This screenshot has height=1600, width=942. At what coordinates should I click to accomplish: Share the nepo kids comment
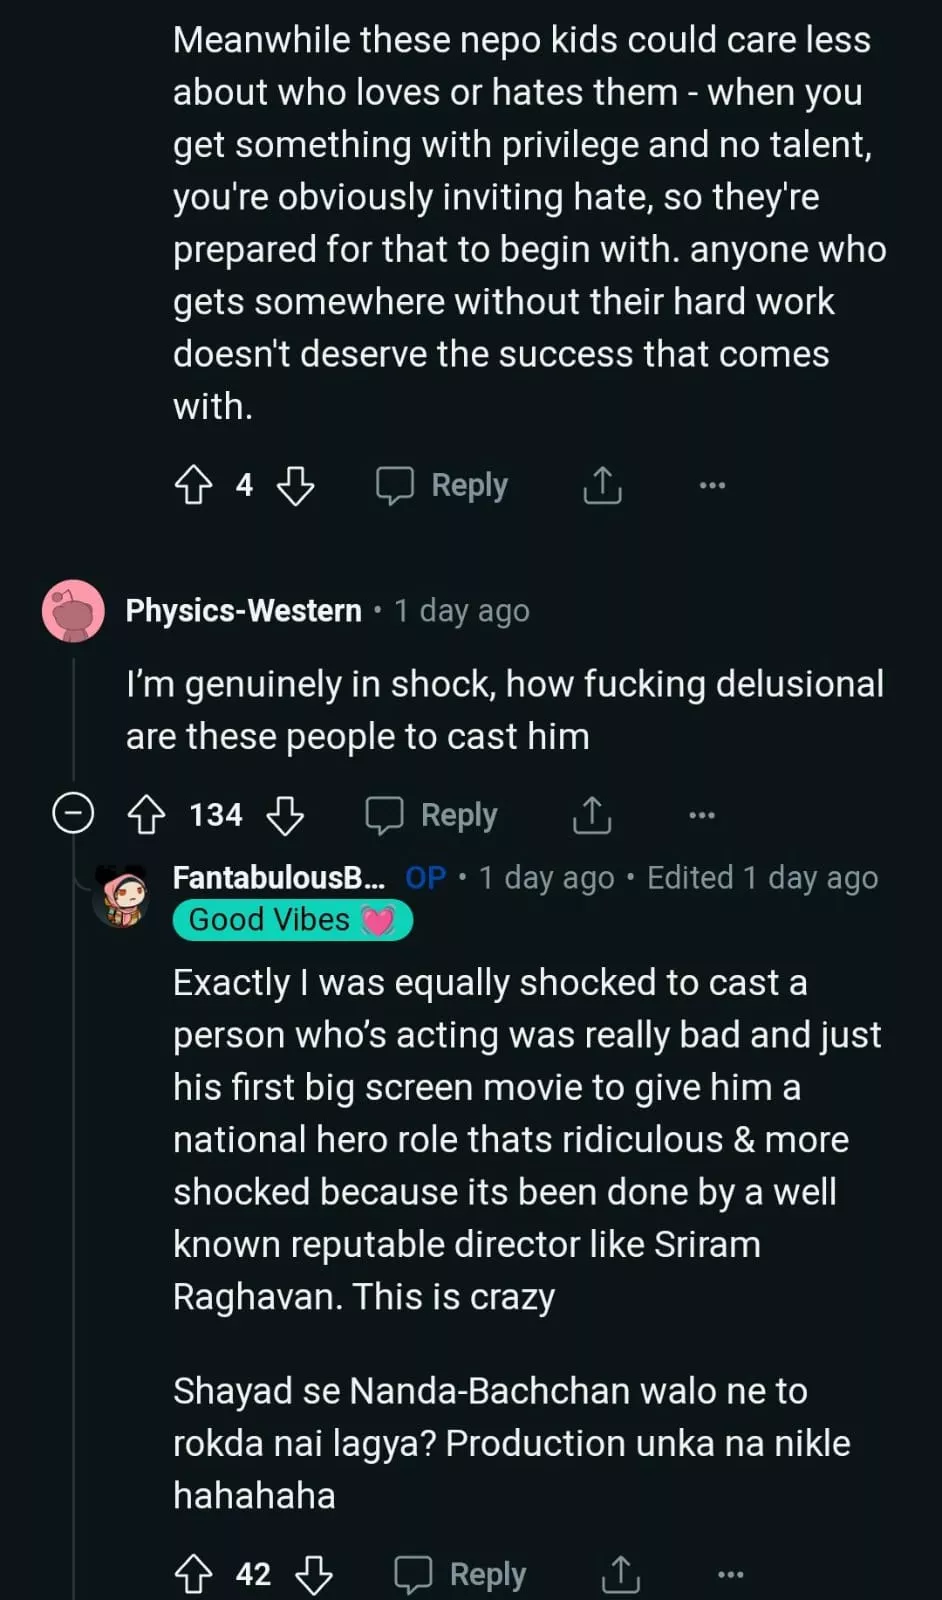point(602,486)
